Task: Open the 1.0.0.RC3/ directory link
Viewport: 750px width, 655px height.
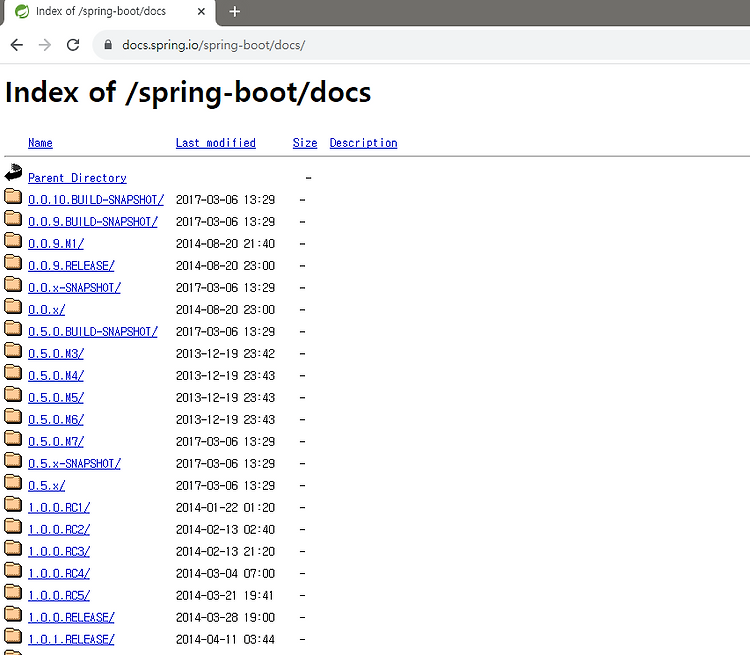Action: pyautogui.click(x=59, y=552)
